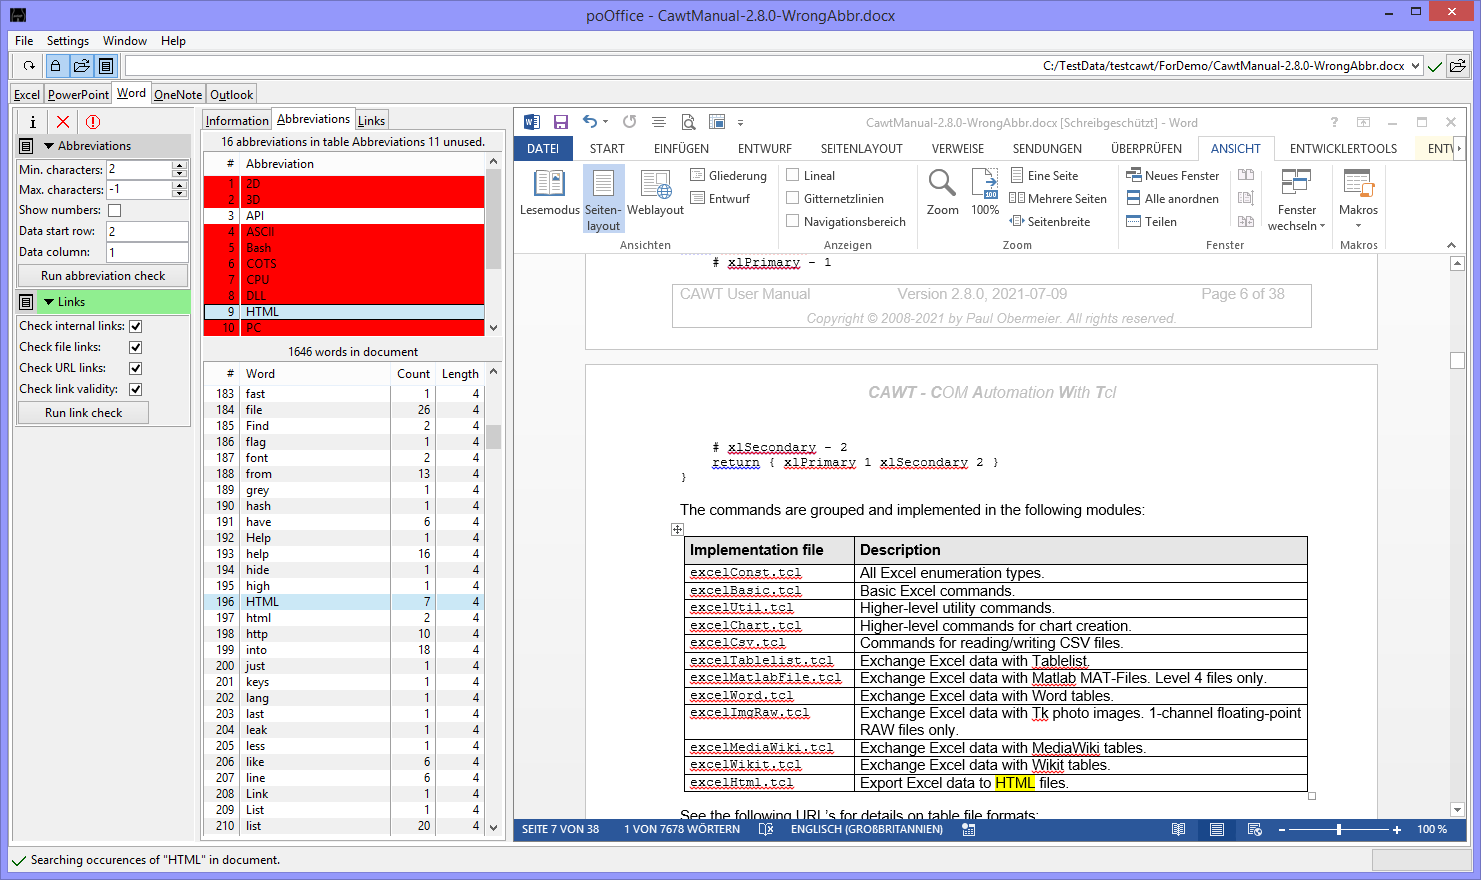Image resolution: width=1481 pixels, height=880 pixels.
Task: Increase Min. characters with the spinner up arrow
Action: (180, 165)
